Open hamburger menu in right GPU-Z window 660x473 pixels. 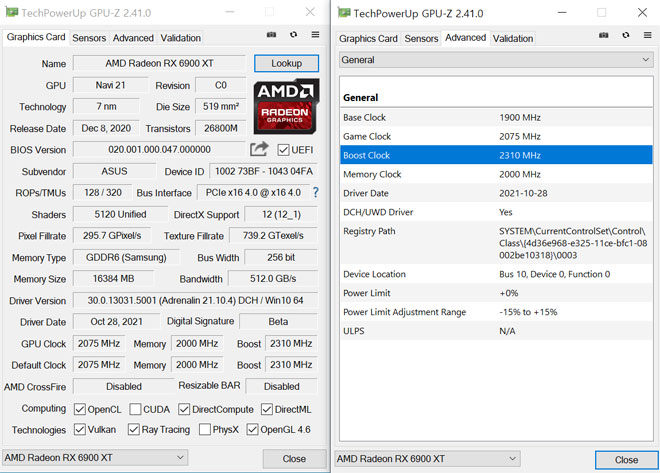[648, 35]
